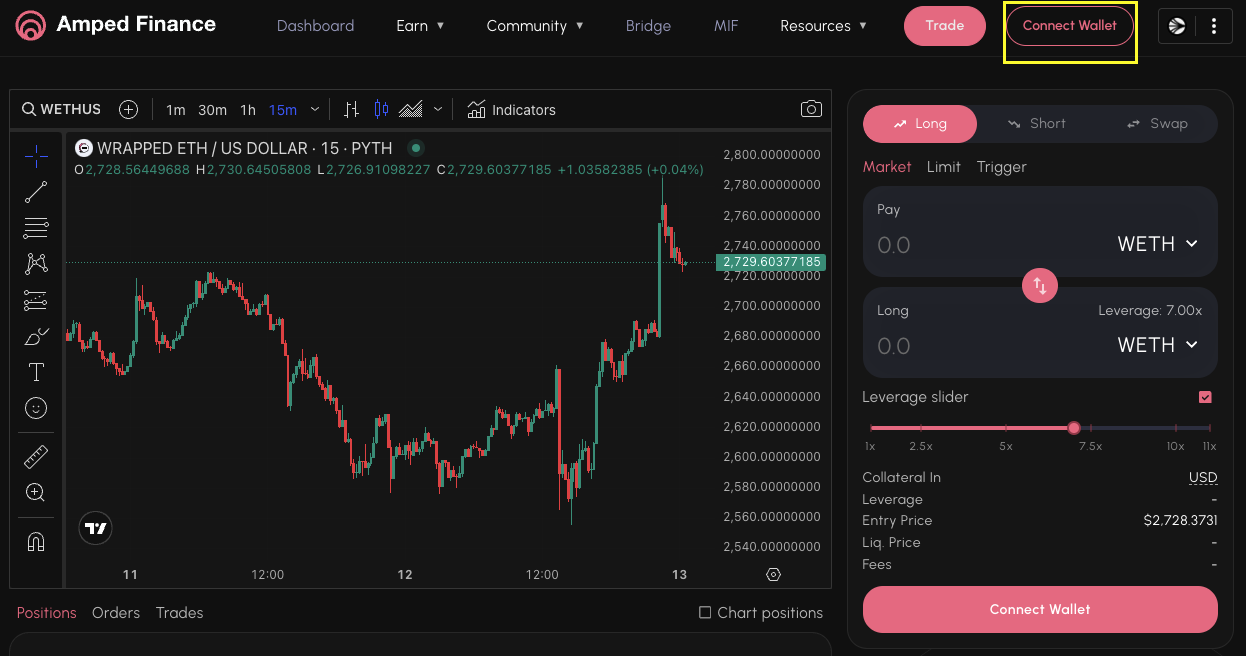Image resolution: width=1246 pixels, height=656 pixels.
Task: Open the emoji stickers tool
Action: 36,408
